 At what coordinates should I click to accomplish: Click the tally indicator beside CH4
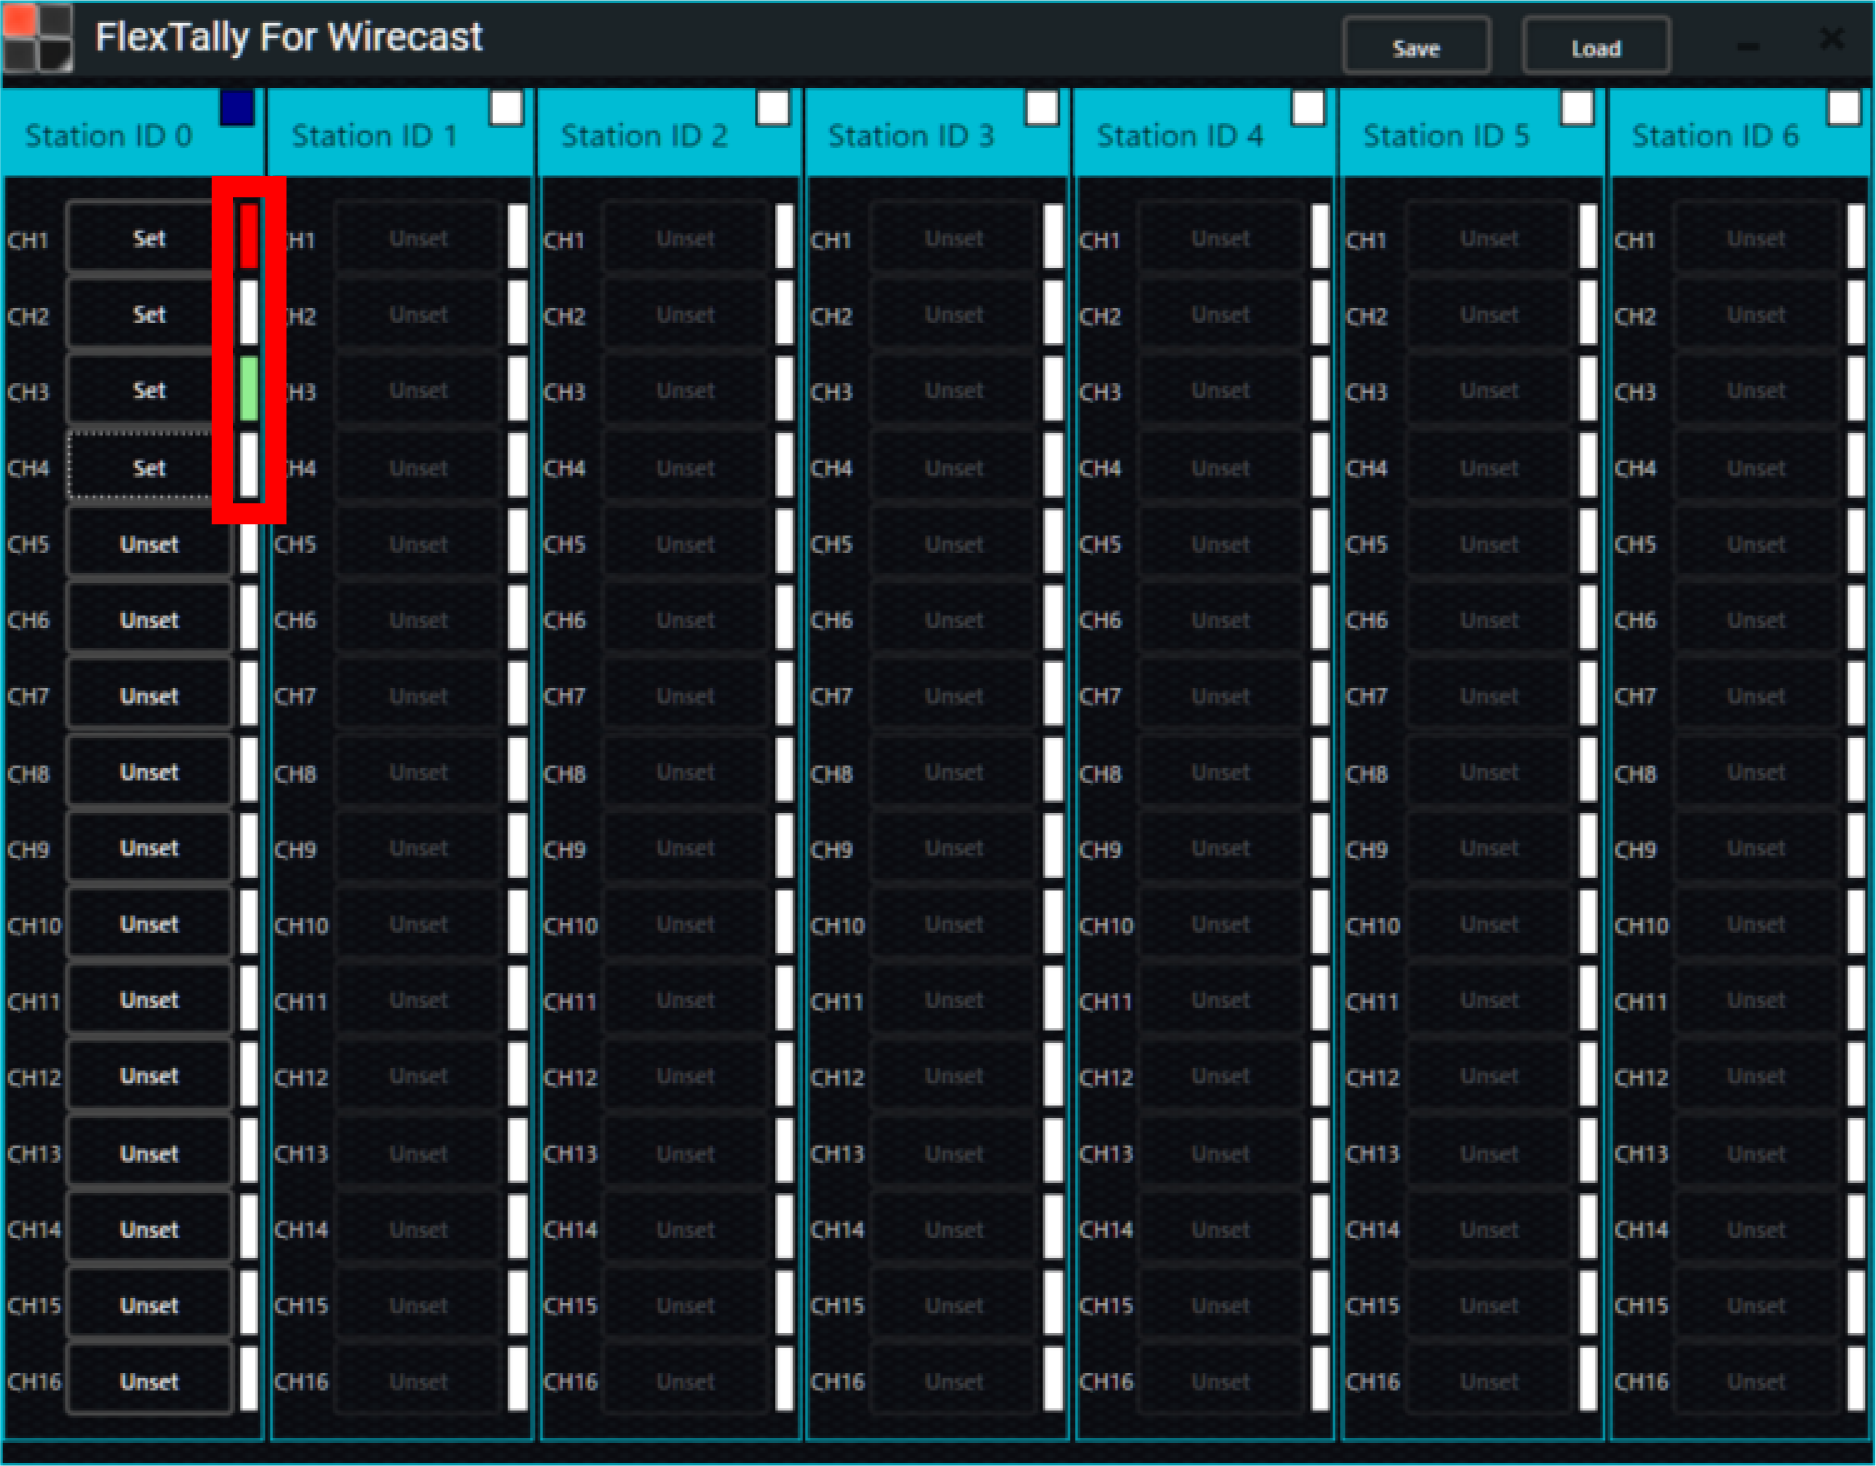(x=248, y=466)
